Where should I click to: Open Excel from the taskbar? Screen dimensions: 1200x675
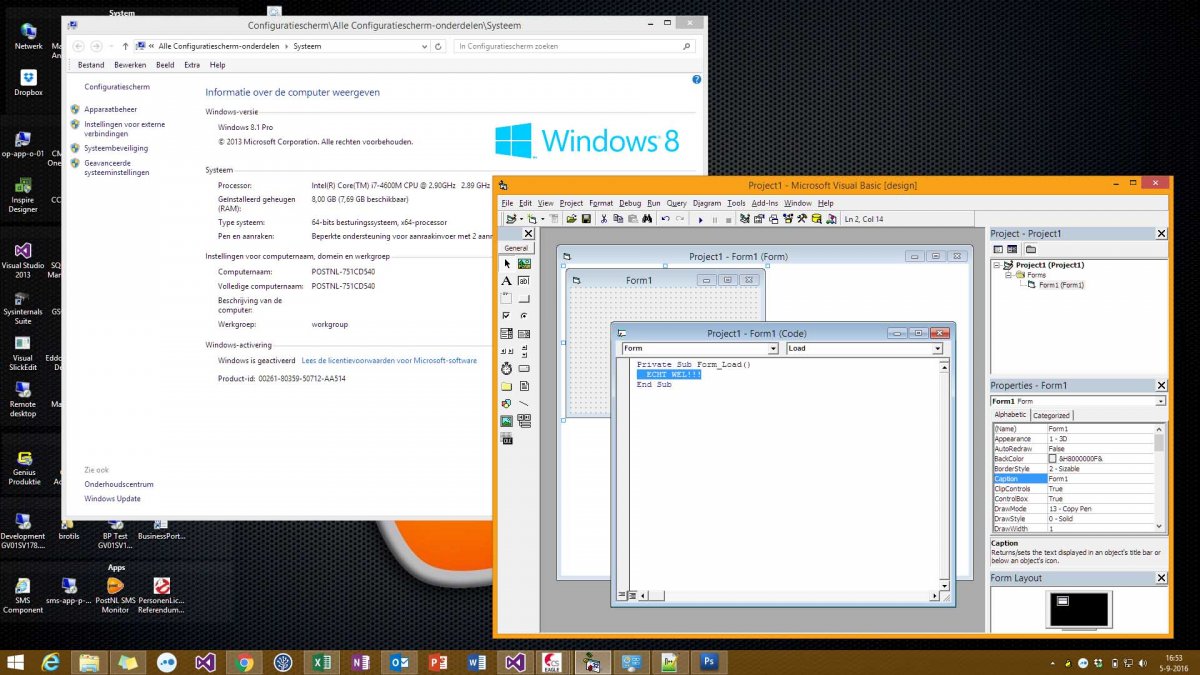pos(321,662)
